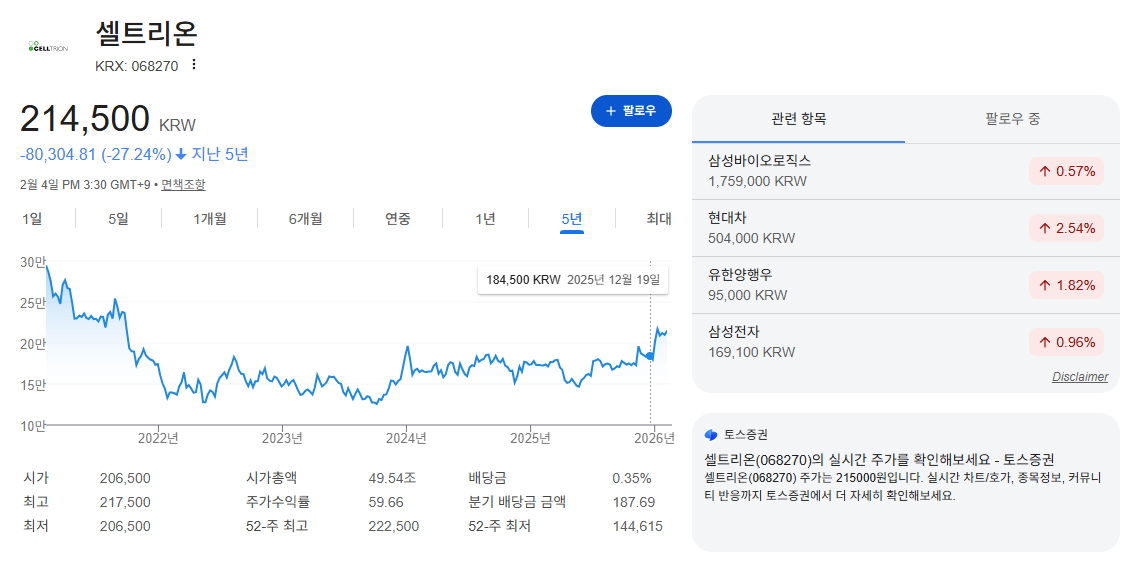Switch to the 팔로우 중 tab
This screenshot has width=1131, height=564.
(x=1013, y=119)
